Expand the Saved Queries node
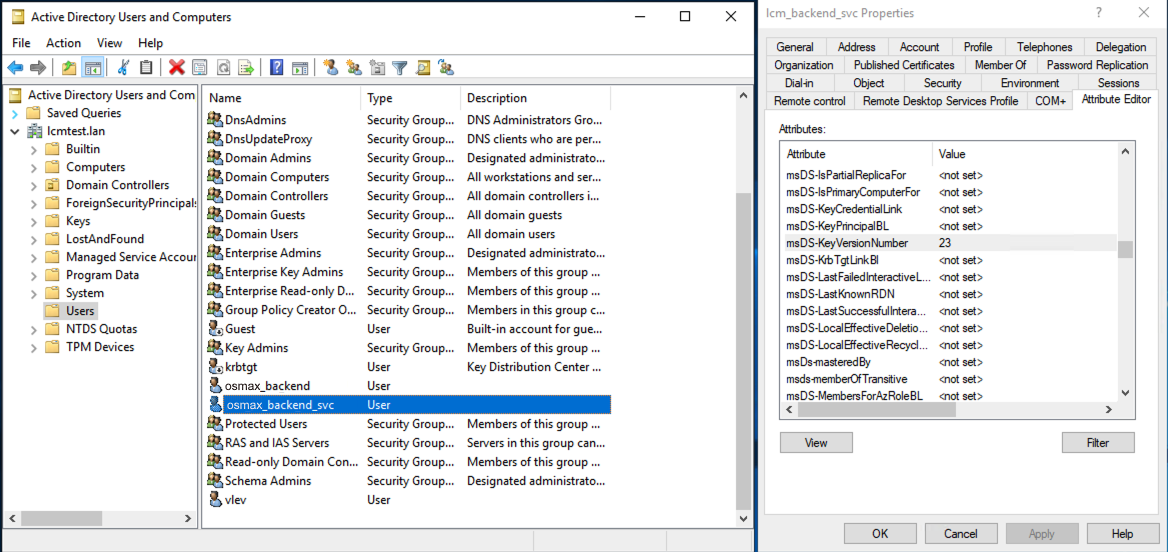The height and width of the screenshot is (552, 1168). pyautogui.click(x=15, y=113)
